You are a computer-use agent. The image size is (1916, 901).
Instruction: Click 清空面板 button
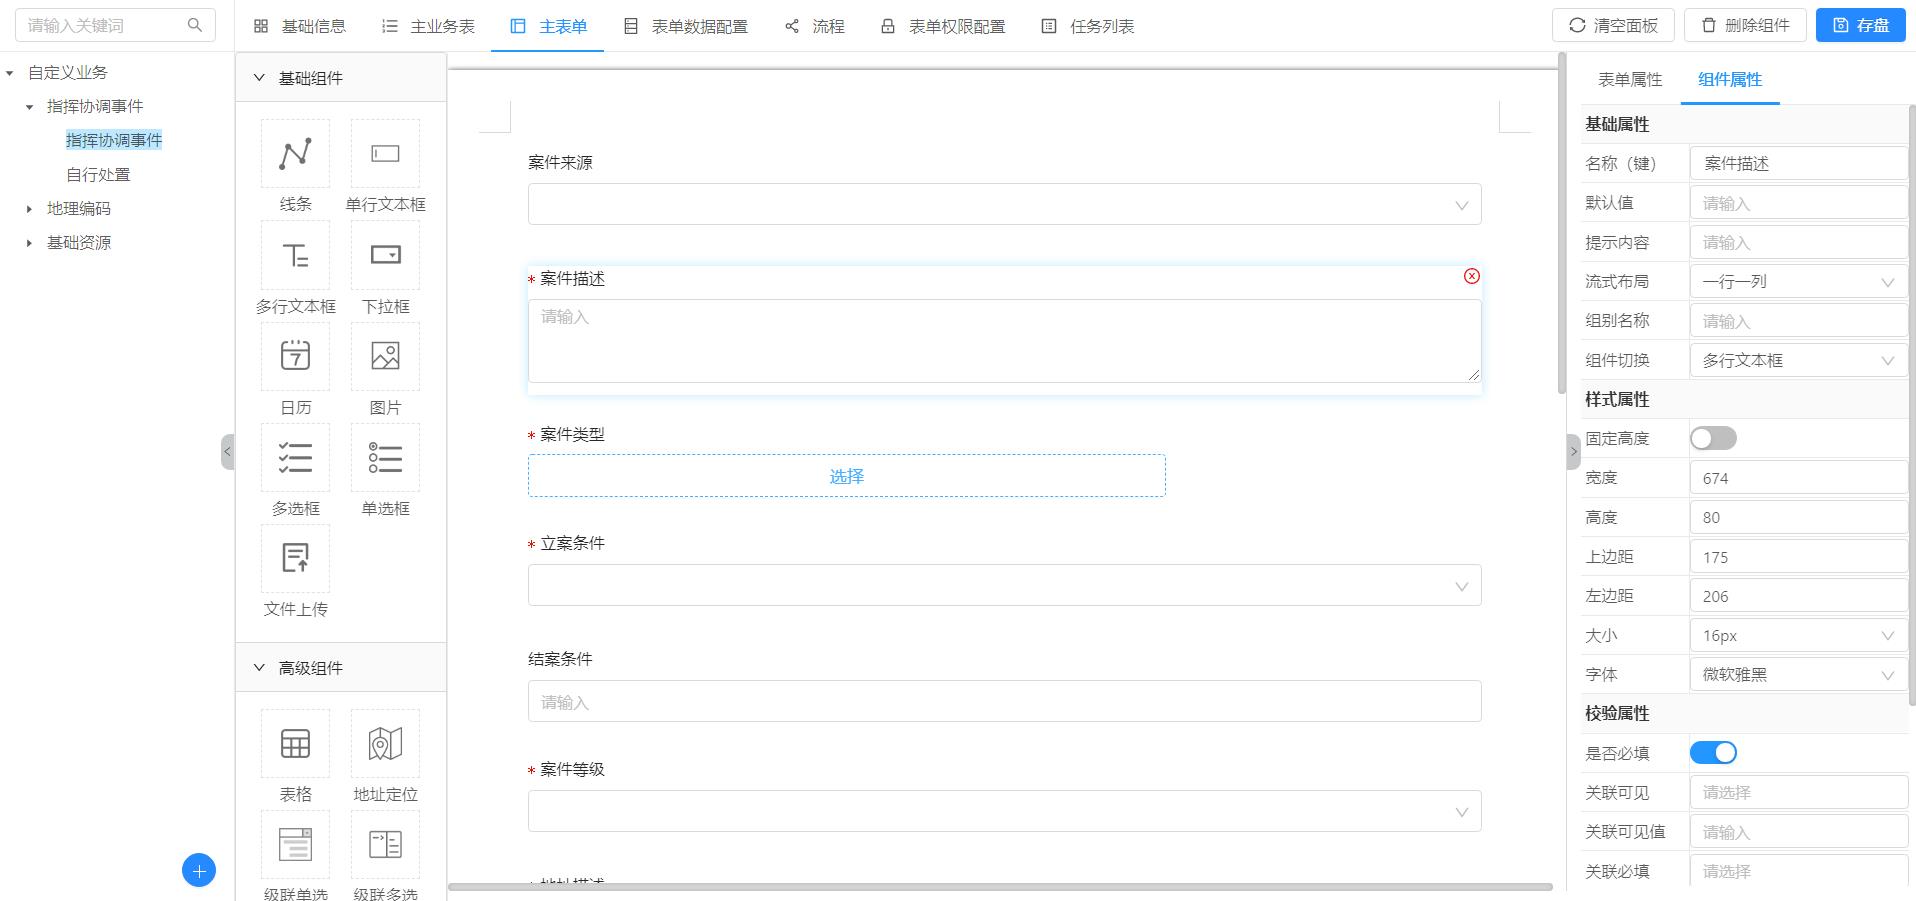1613,26
